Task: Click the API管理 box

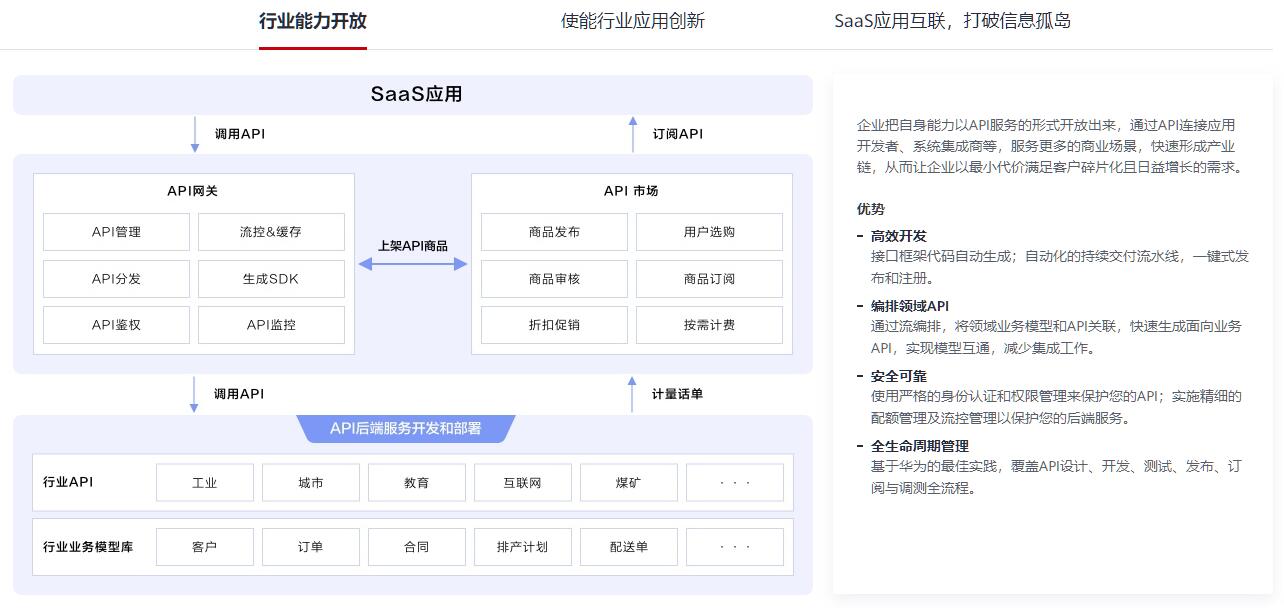Action: coord(116,232)
